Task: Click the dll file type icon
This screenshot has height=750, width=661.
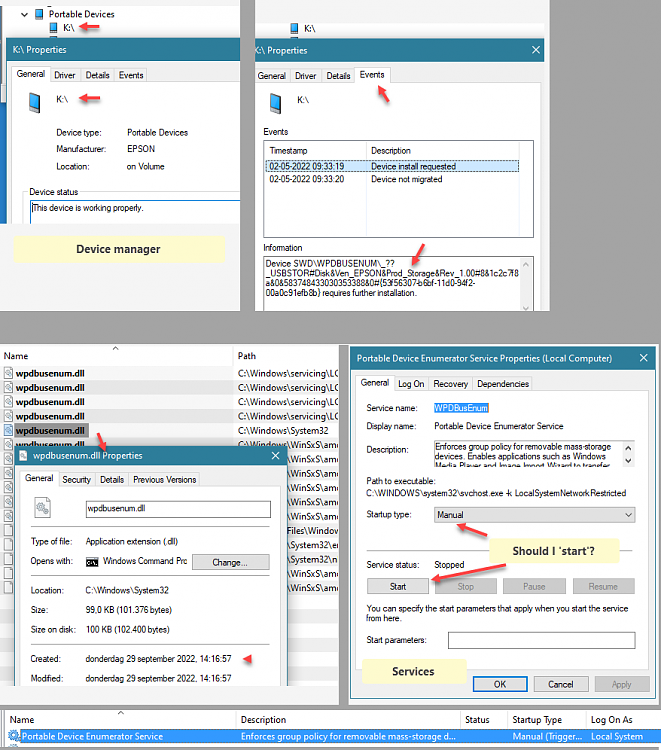Action: [42, 508]
